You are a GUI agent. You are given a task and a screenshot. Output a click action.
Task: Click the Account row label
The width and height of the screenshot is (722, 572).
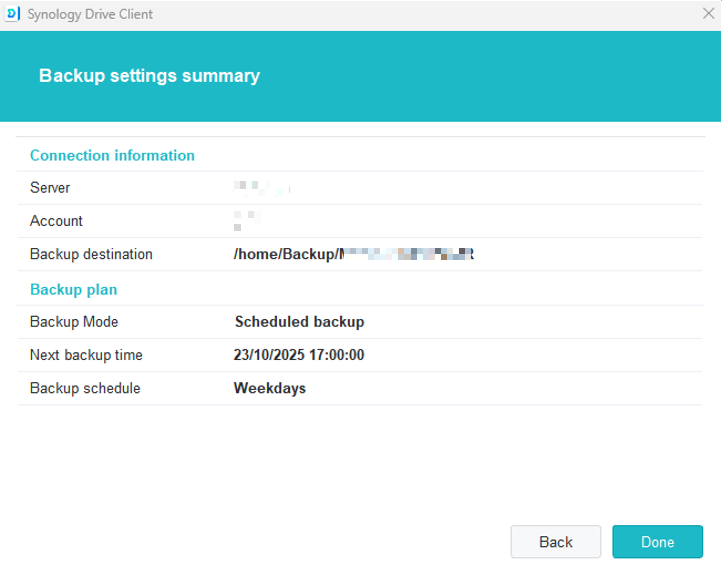[x=56, y=221]
